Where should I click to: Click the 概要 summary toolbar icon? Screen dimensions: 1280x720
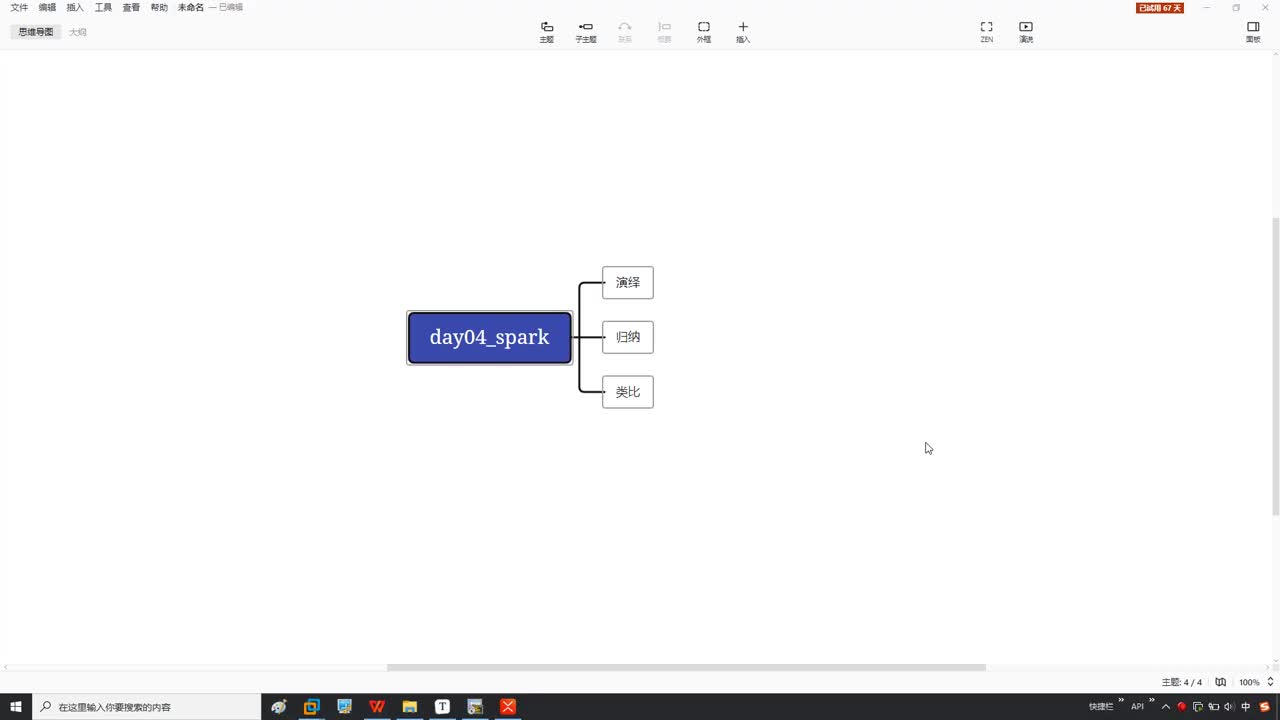pos(664,32)
